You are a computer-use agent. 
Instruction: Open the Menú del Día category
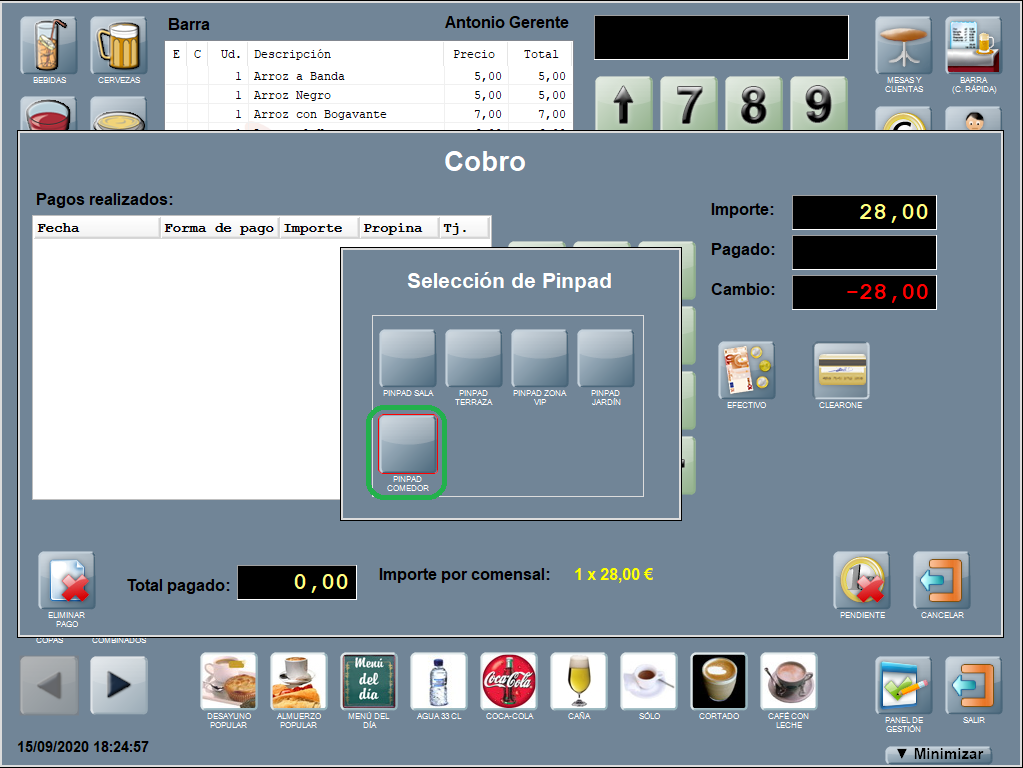[x=369, y=681]
